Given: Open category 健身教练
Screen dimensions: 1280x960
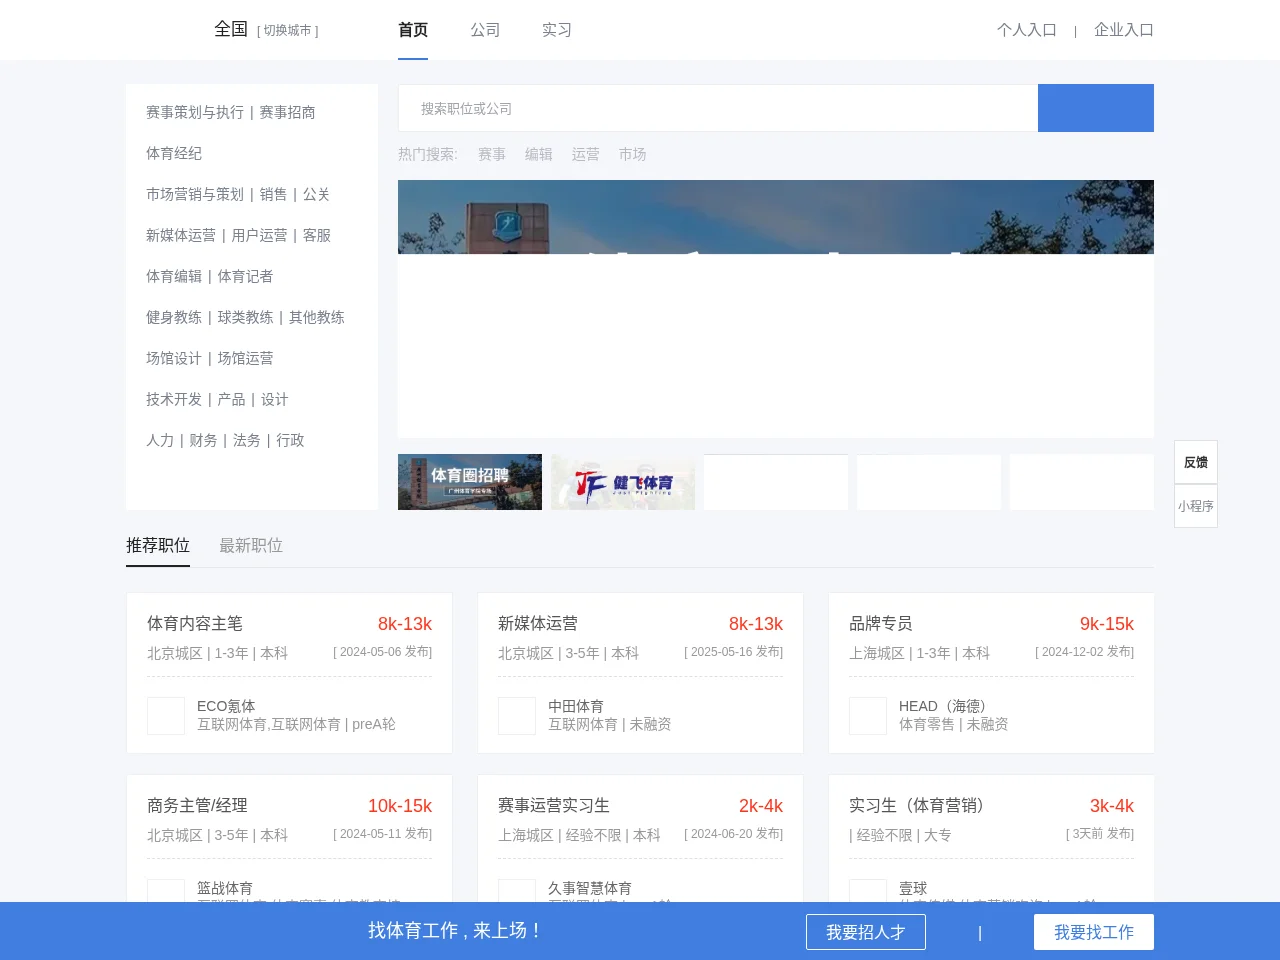Looking at the screenshot, I should point(174,317).
